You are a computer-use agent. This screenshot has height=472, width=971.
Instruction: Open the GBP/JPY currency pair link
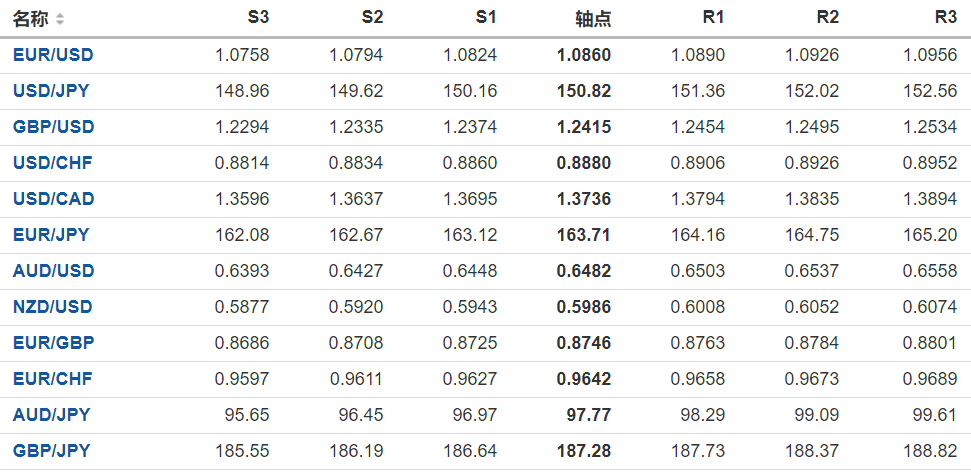51,451
